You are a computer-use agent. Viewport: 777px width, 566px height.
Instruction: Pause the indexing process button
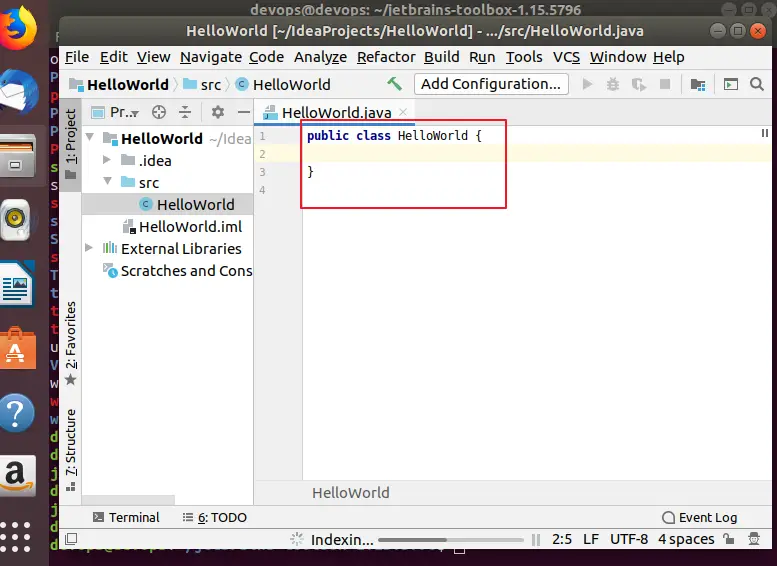click(x=536, y=540)
